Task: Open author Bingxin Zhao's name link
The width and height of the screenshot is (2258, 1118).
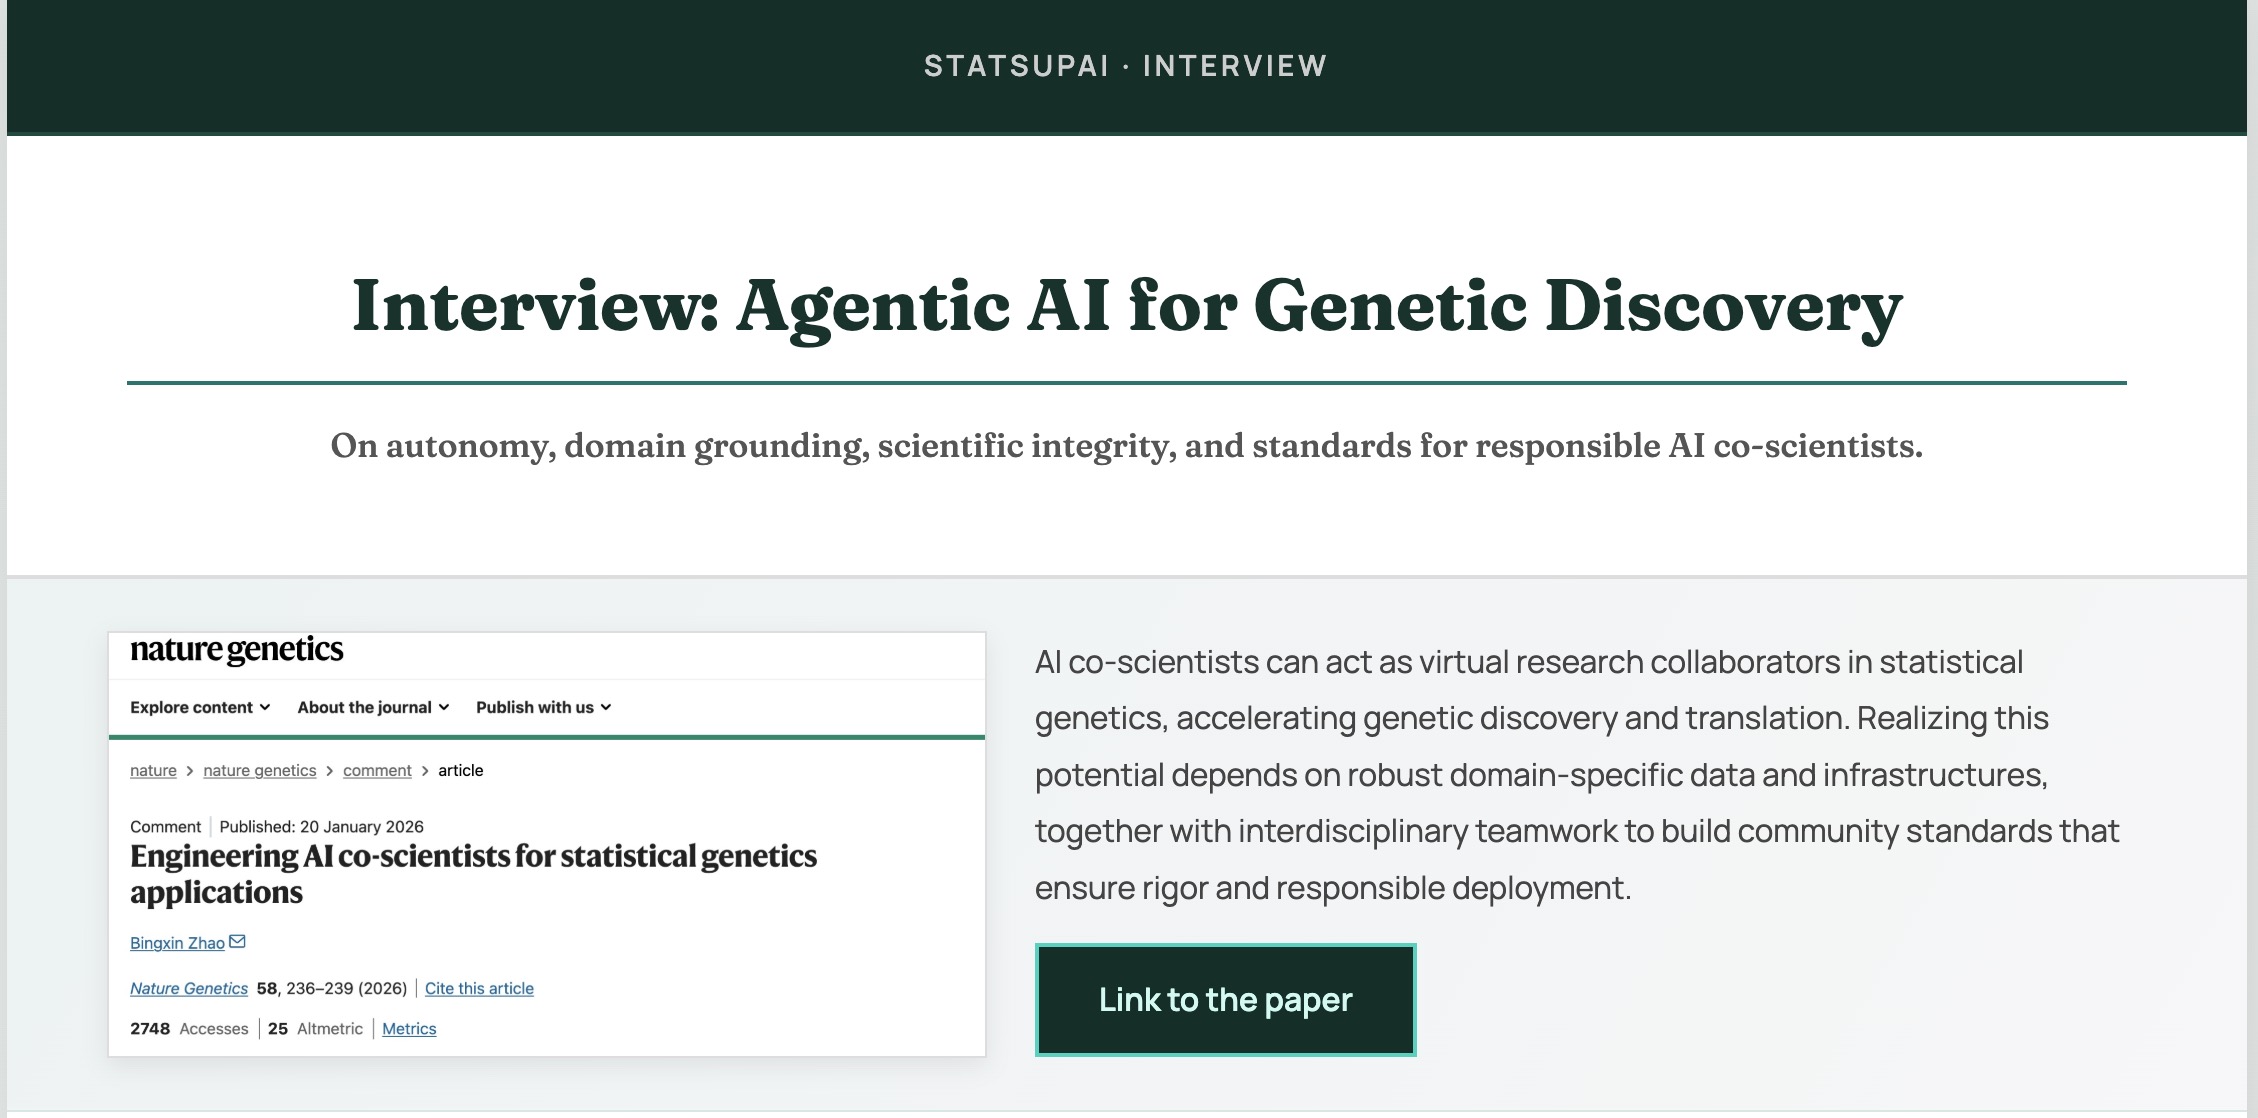Action: click(x=177, y=943)
